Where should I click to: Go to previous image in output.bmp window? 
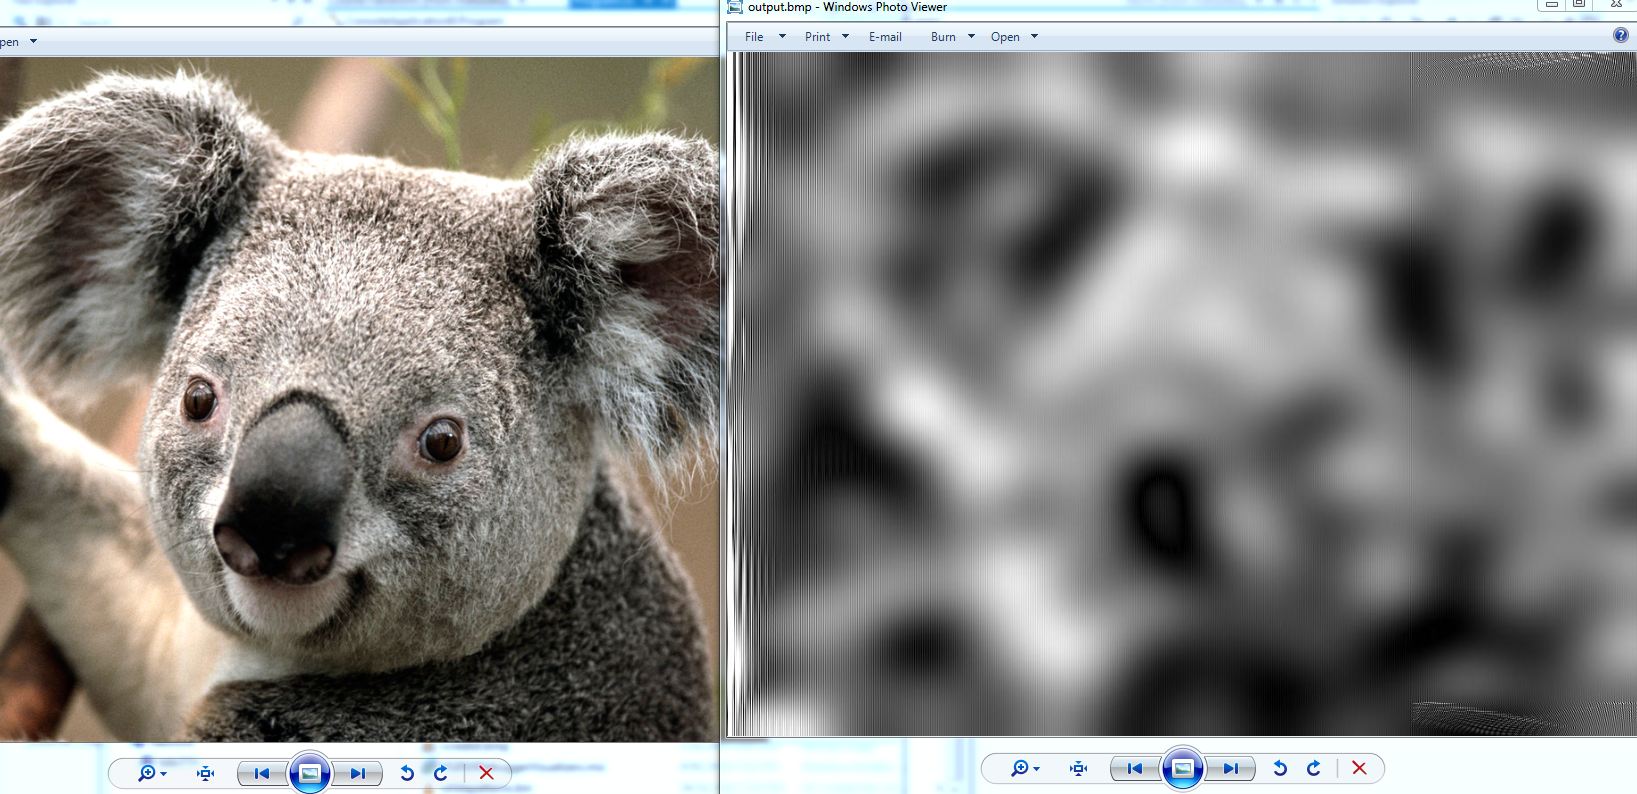(x=1135, y=768)
